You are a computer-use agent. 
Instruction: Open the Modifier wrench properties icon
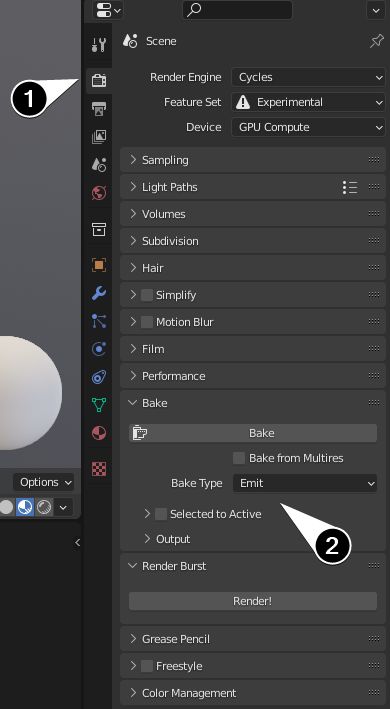99,293
